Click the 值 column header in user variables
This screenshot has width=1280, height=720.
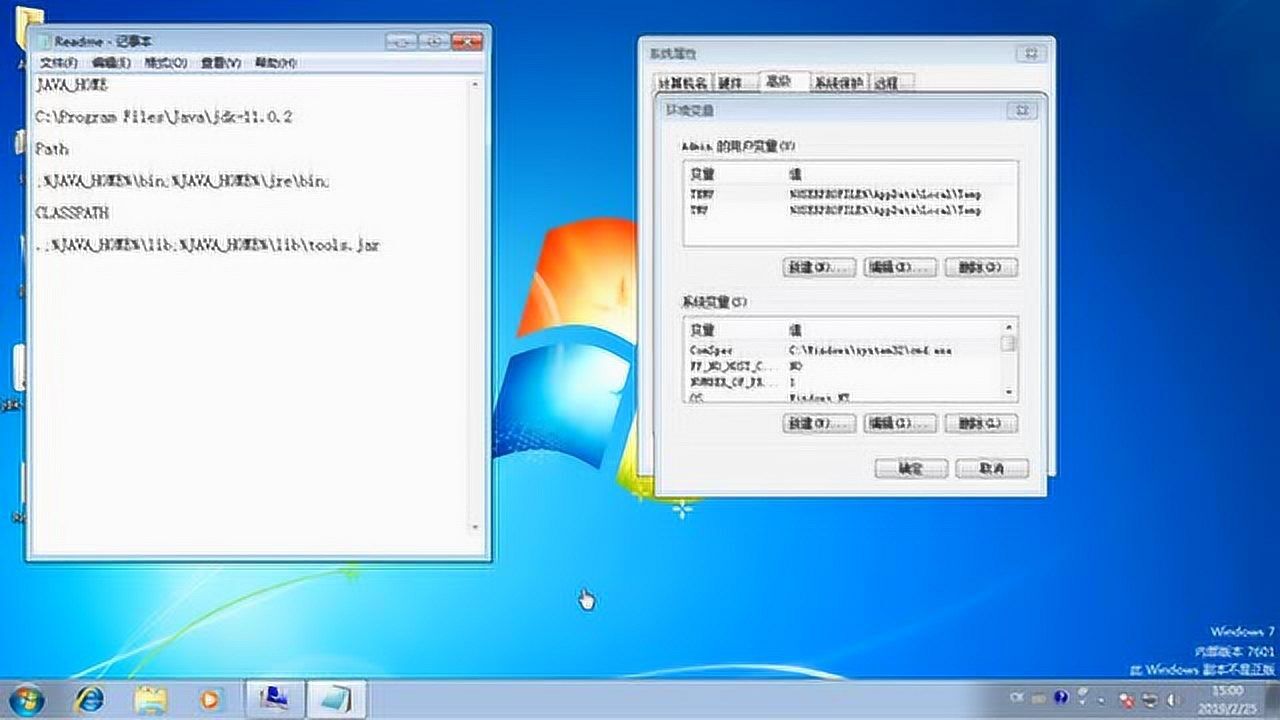pyautogui.click(x=902, y=174)
